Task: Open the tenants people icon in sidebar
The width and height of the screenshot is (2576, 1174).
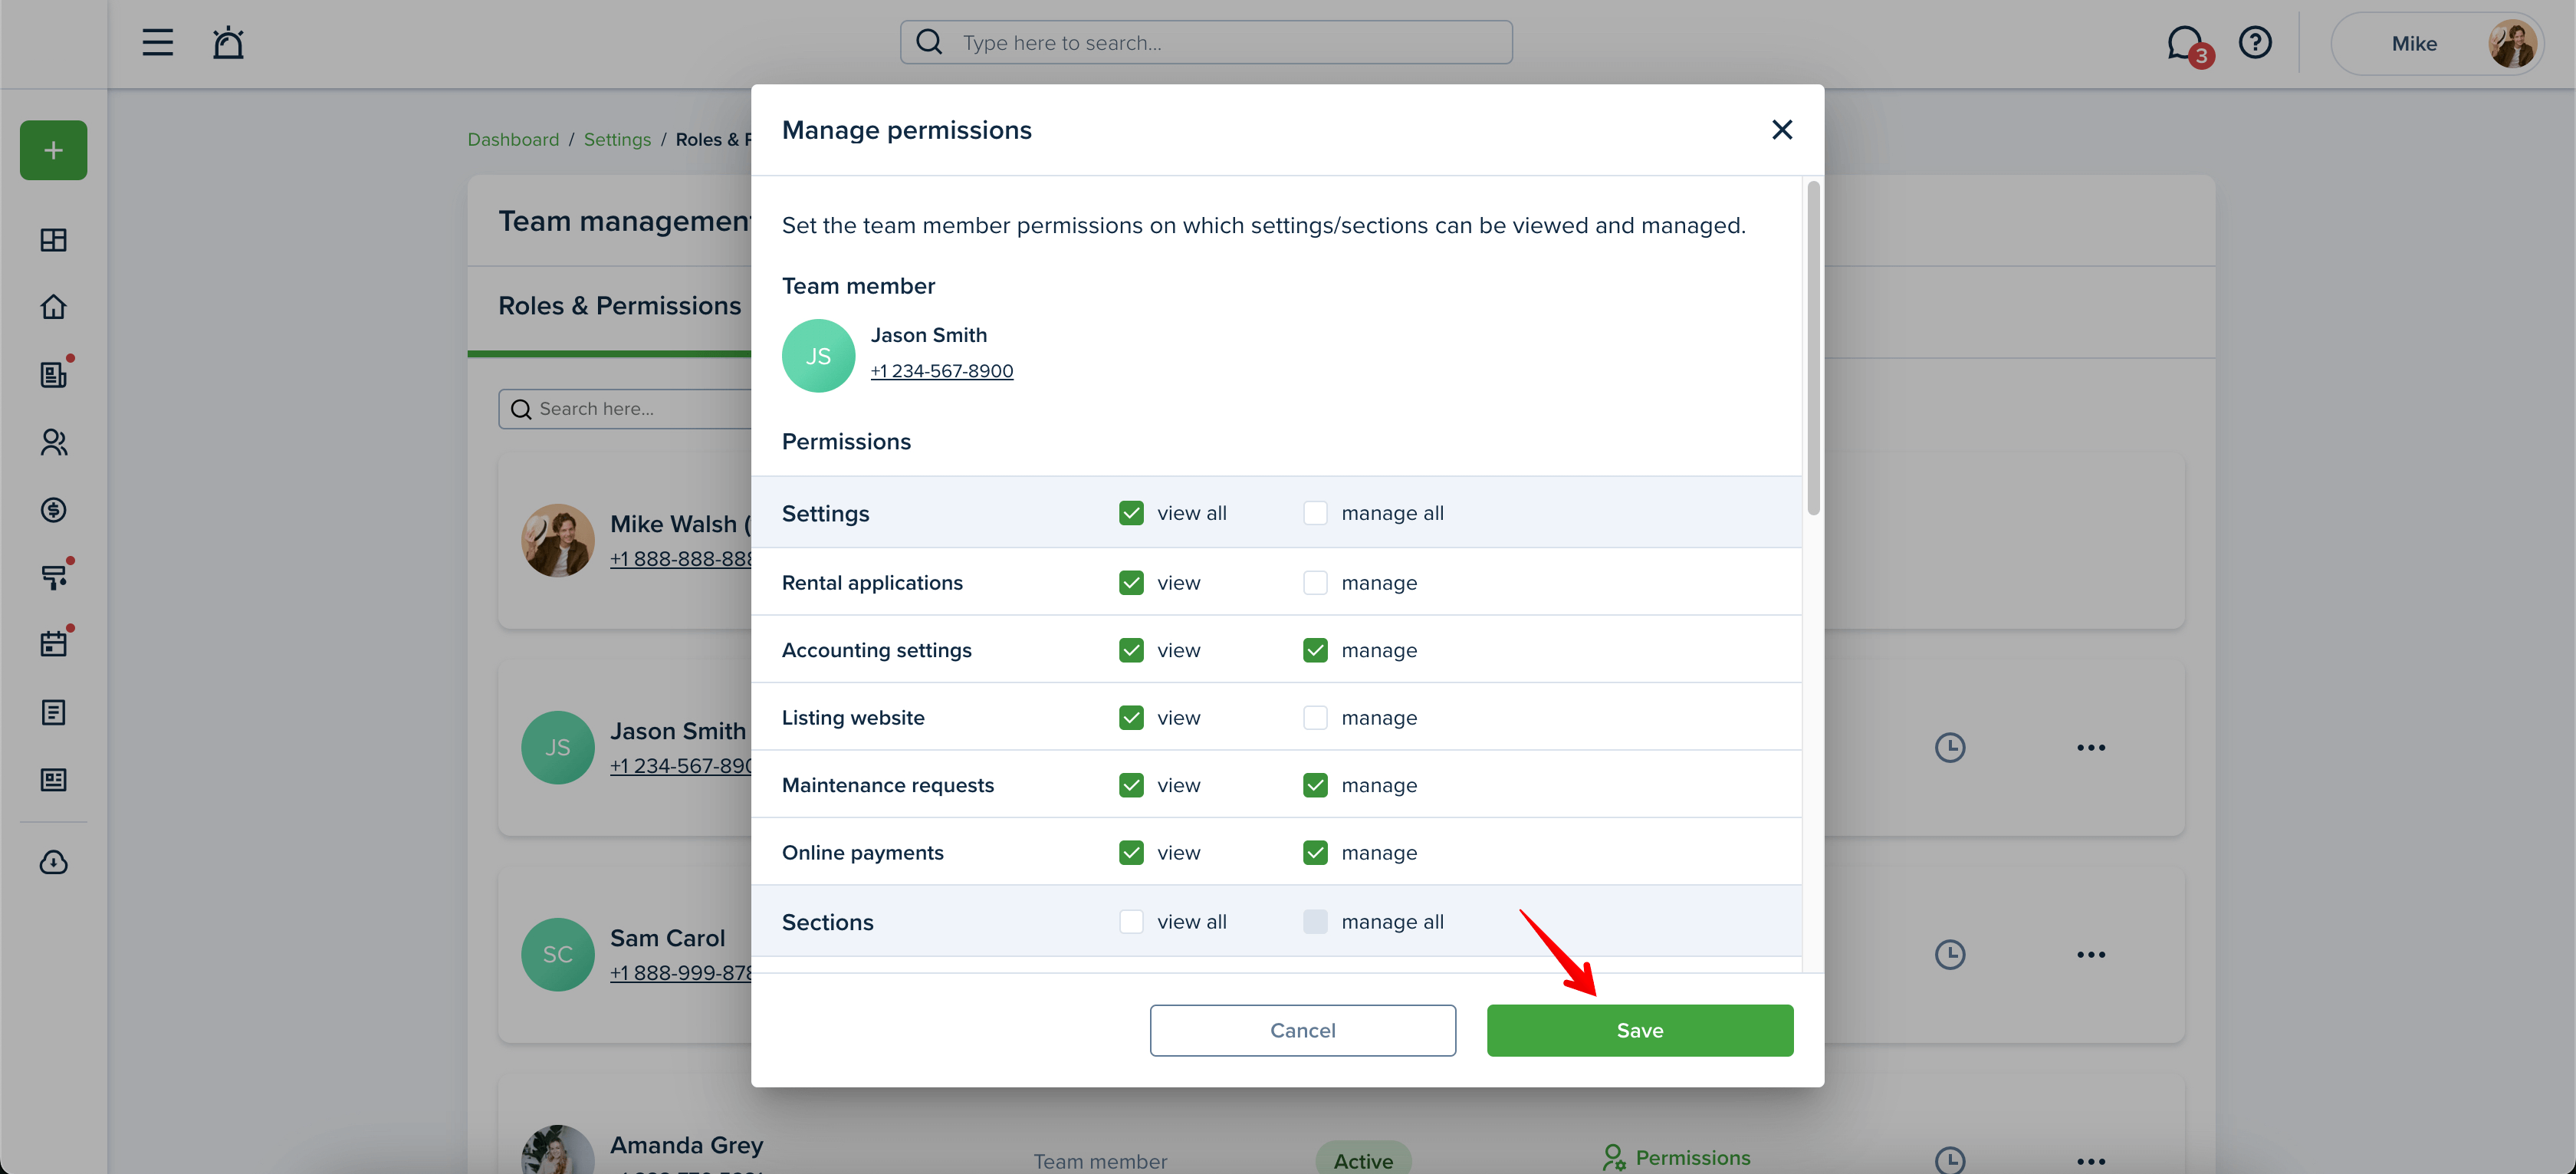Action: click(x=54, y=442)
